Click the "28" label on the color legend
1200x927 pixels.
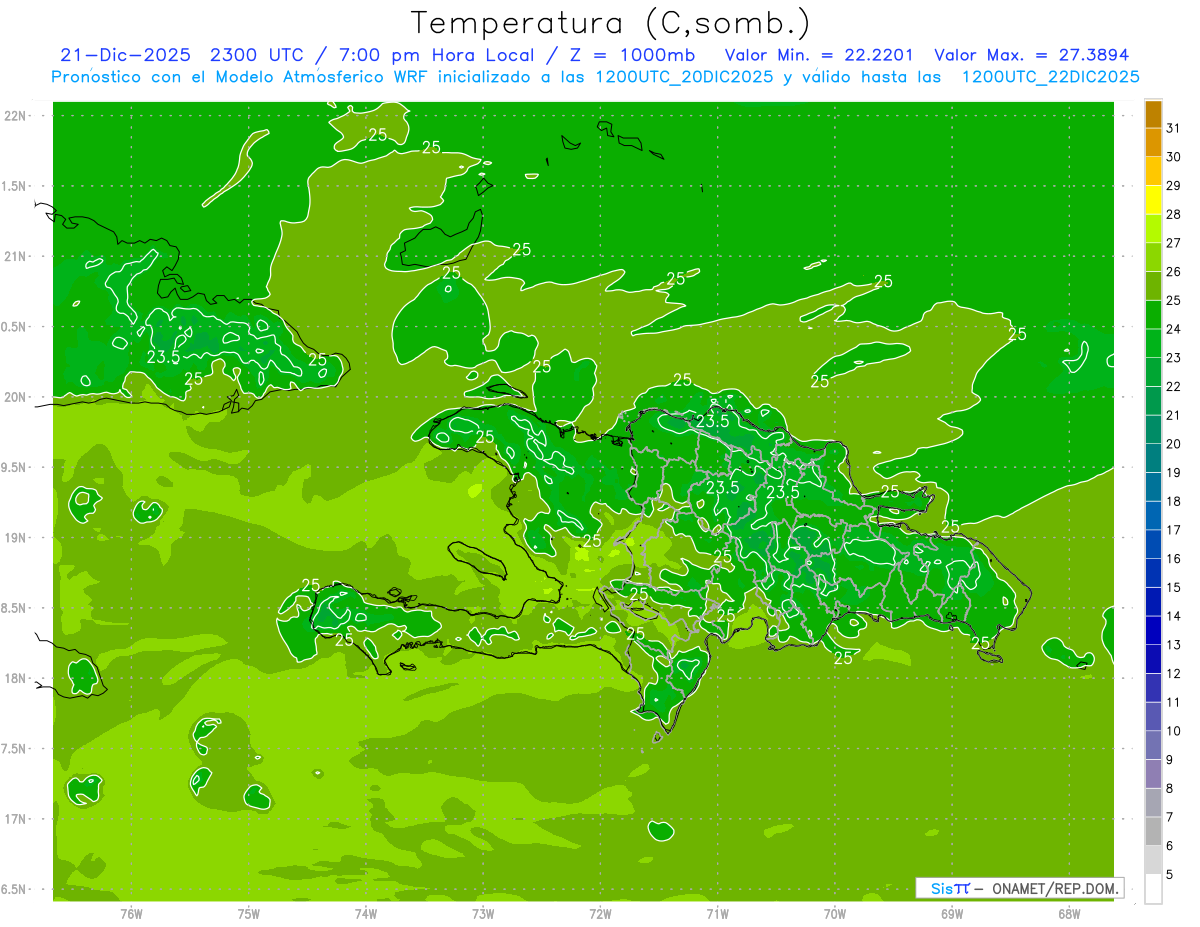tap(1173, 214)
